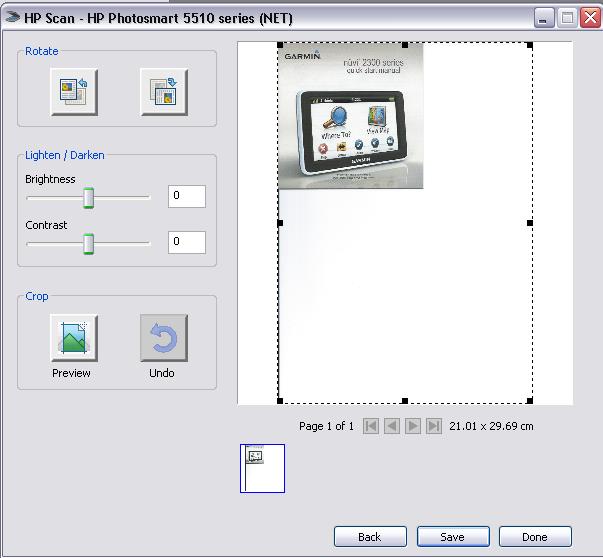This screenshot has height=558, width=603.
Task: Select the page 1 thumbnail
Action: [262, 468]
